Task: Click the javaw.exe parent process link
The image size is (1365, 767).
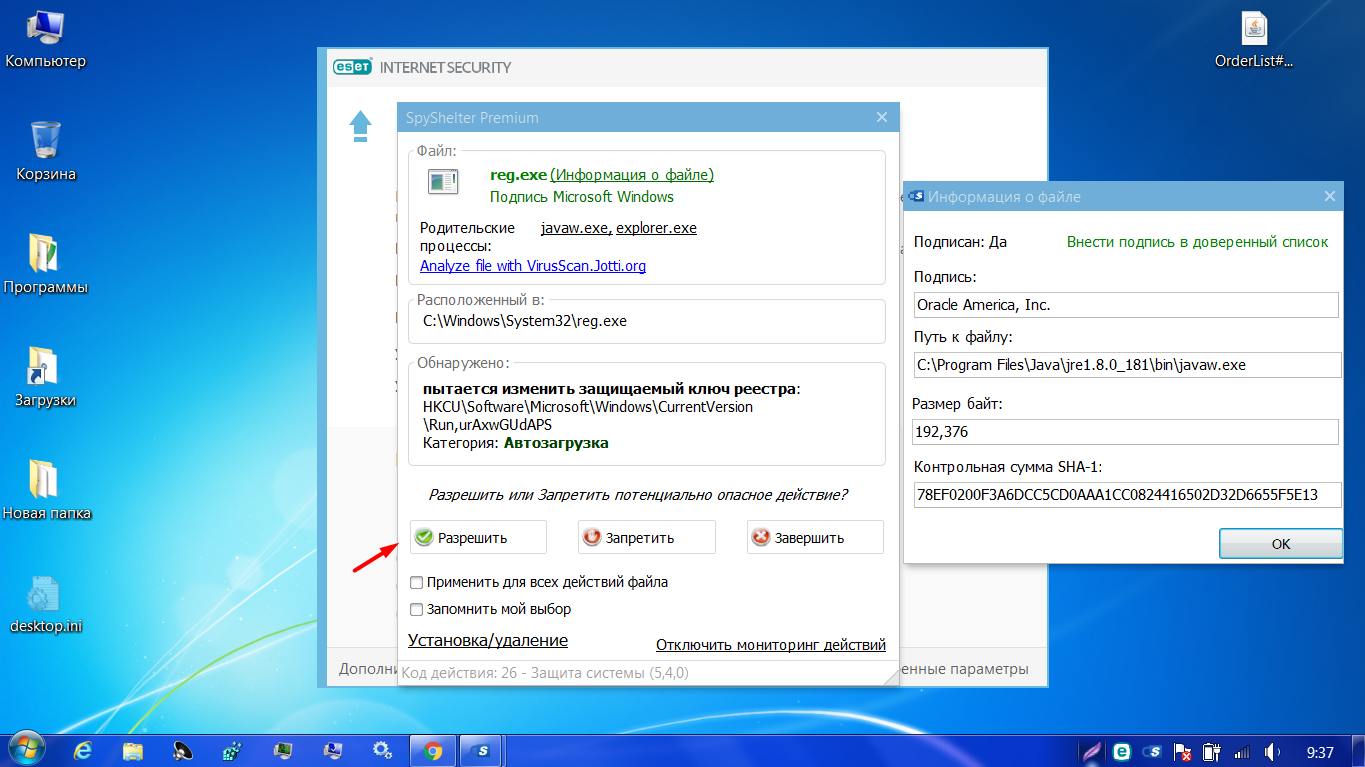Action: click(x=575, y=228)
